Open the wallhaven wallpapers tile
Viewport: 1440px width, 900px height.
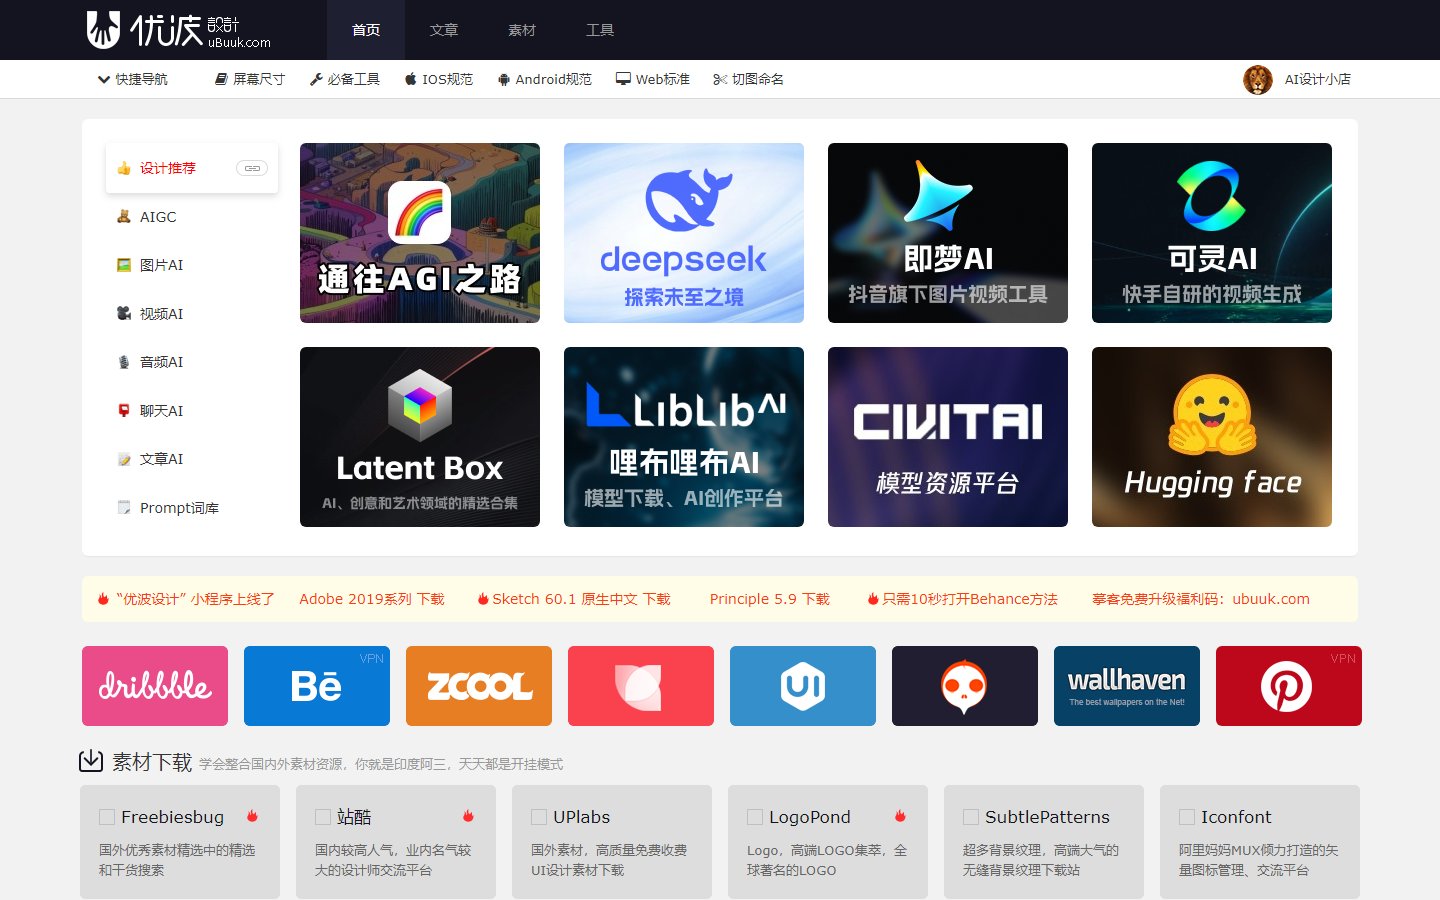[x=1127, y=686]
